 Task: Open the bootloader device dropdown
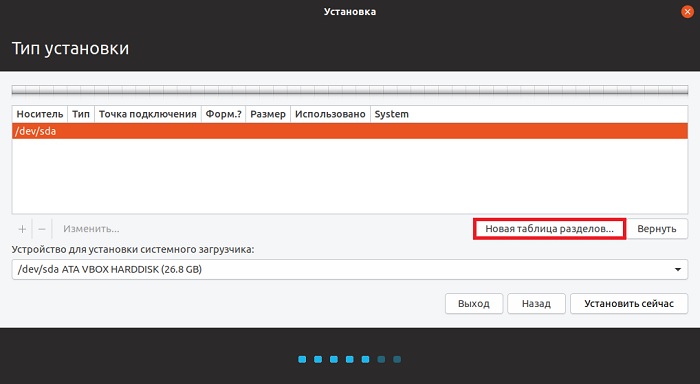click(x=350, y=270)
